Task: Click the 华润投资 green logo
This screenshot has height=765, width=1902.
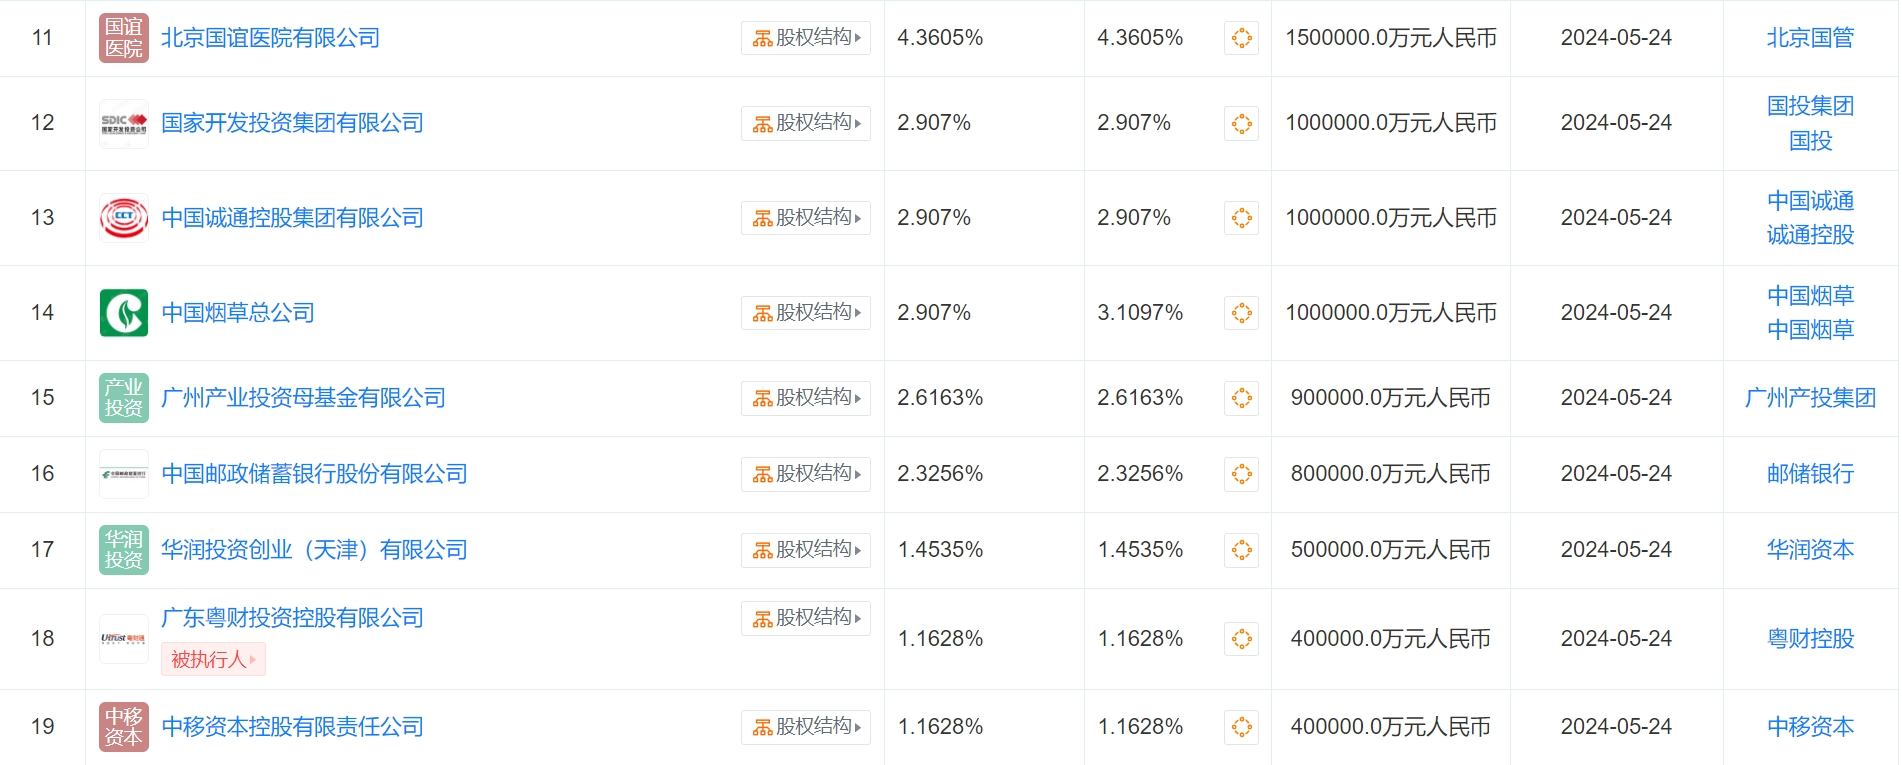Action: tap(124, 550)
